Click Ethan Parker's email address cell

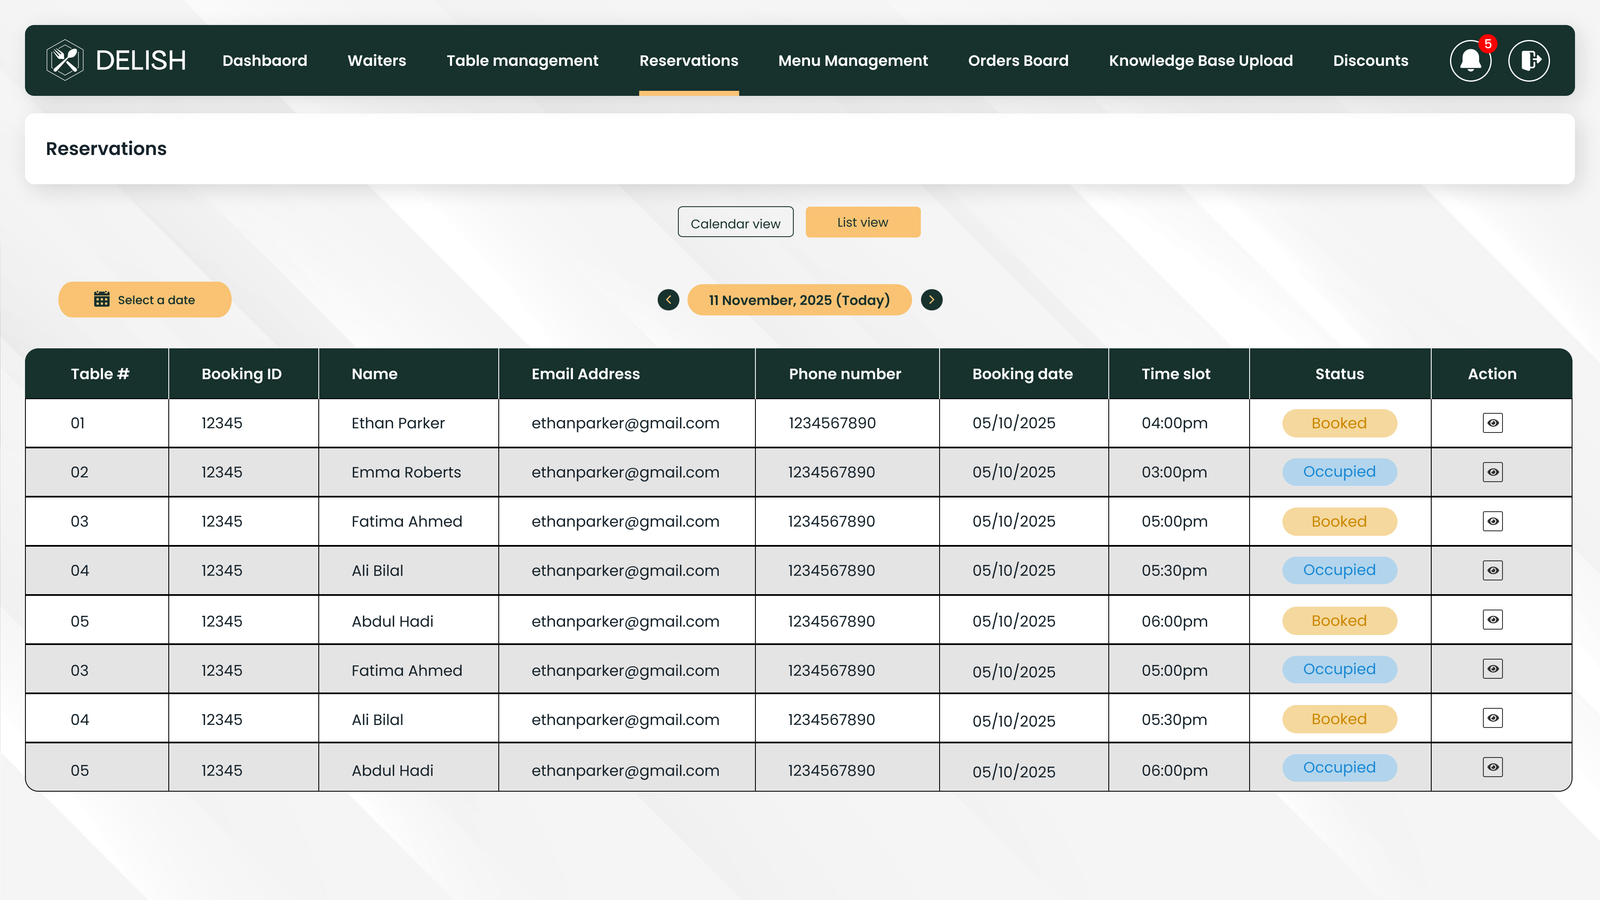(x=625, y=423)
